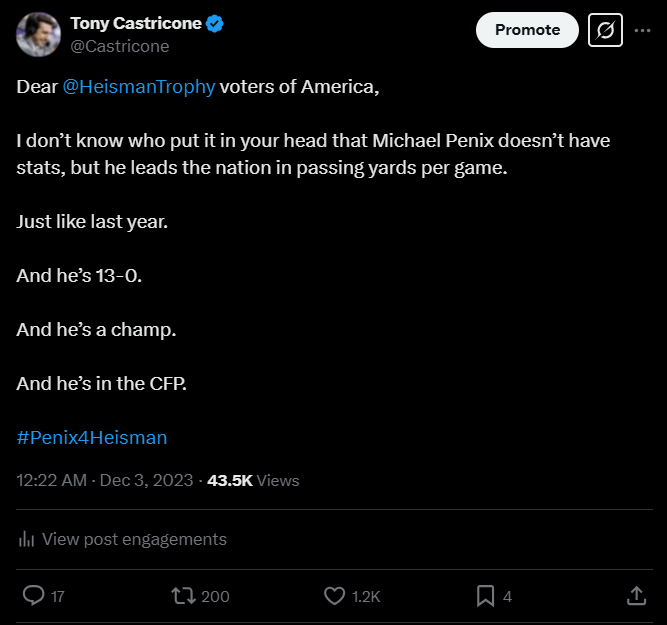Click the repost arrows icon
The image size is (667, 625).
(183, 596)
